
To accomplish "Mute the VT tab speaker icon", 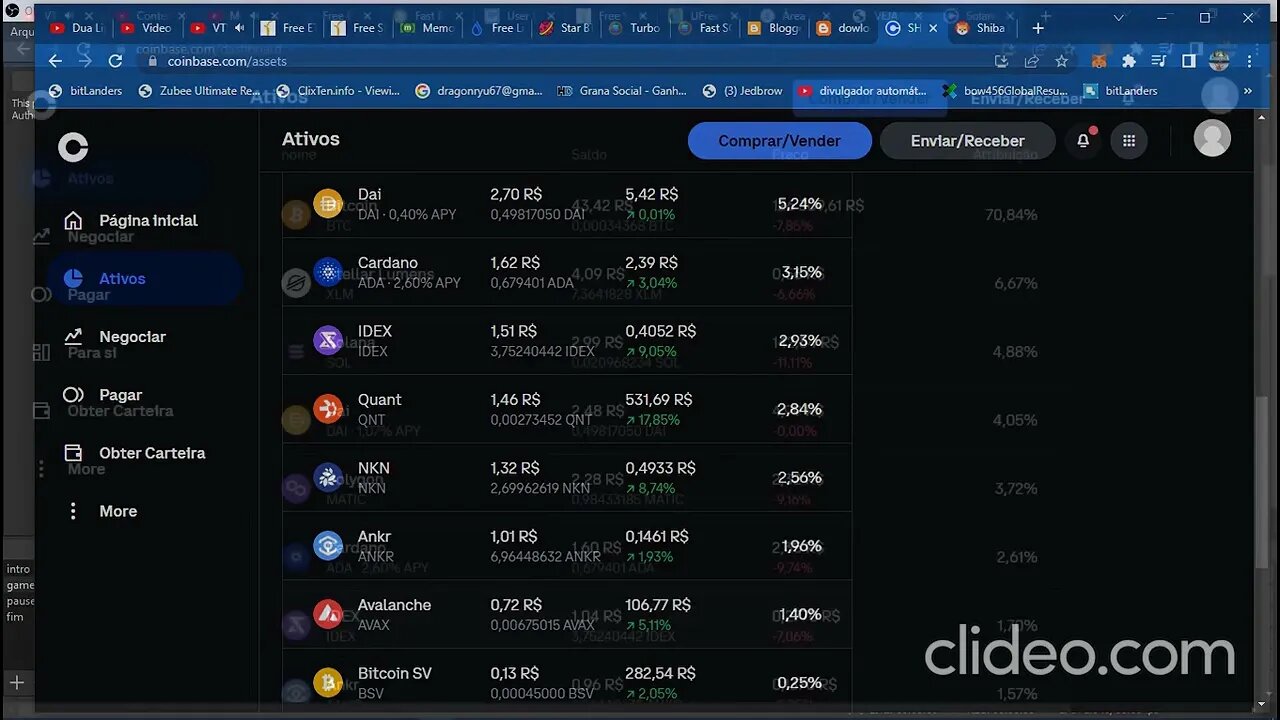I will coord(239,28).
